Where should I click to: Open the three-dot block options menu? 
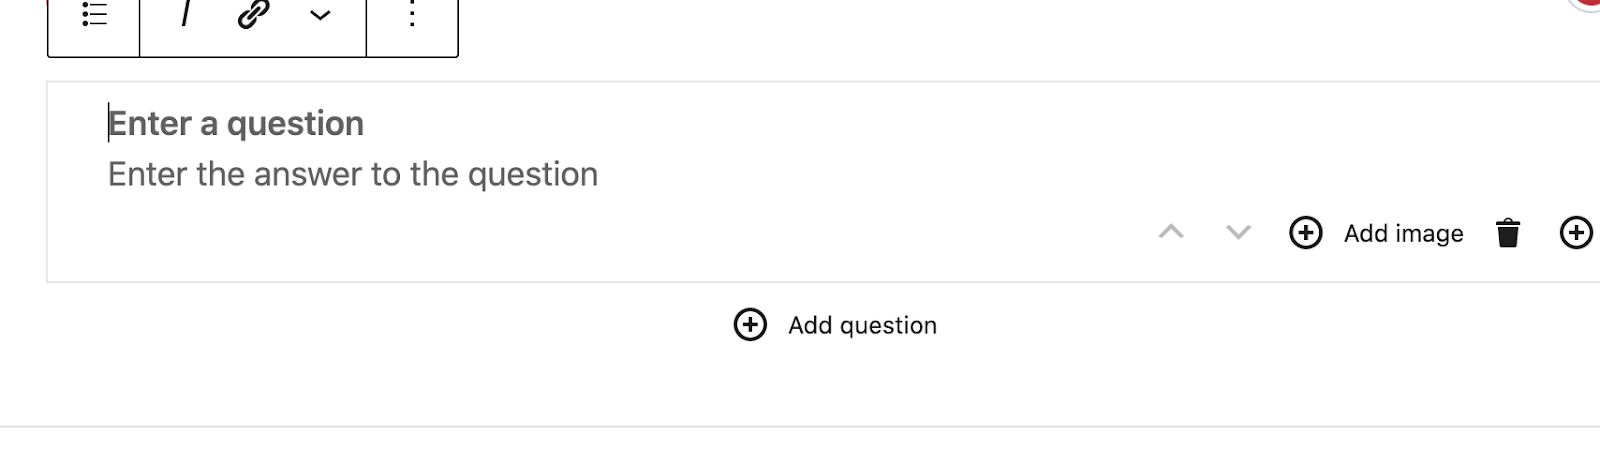coord(412,14)
